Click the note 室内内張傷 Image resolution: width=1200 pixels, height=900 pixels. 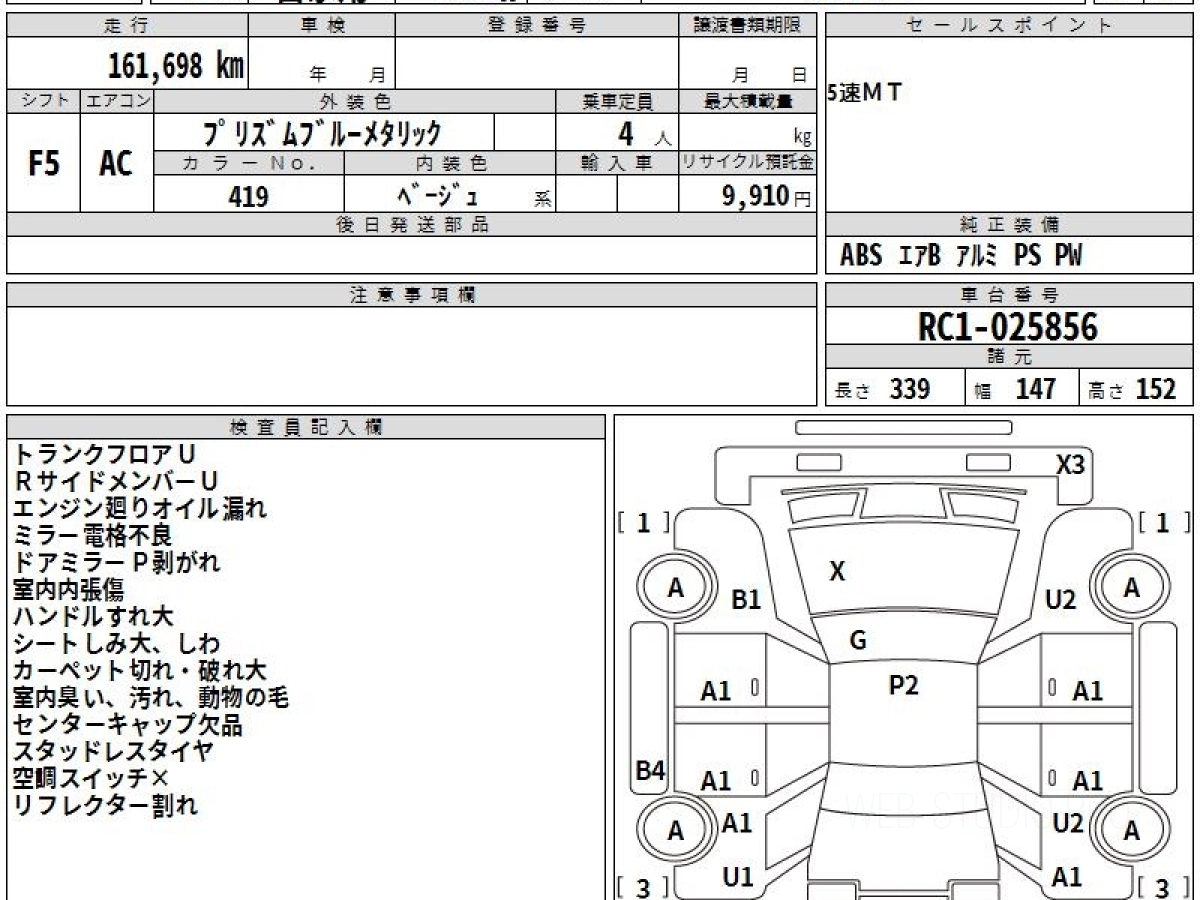68,590
